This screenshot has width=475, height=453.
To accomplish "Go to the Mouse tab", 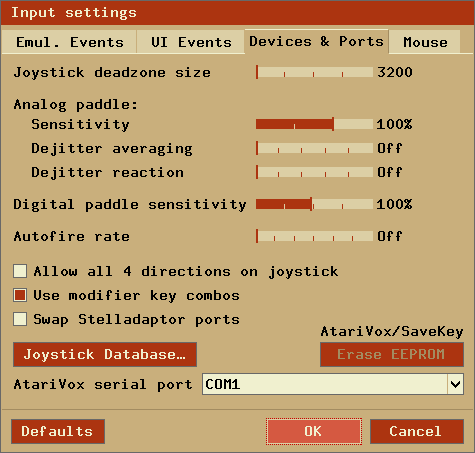I will tap(425, 42).
